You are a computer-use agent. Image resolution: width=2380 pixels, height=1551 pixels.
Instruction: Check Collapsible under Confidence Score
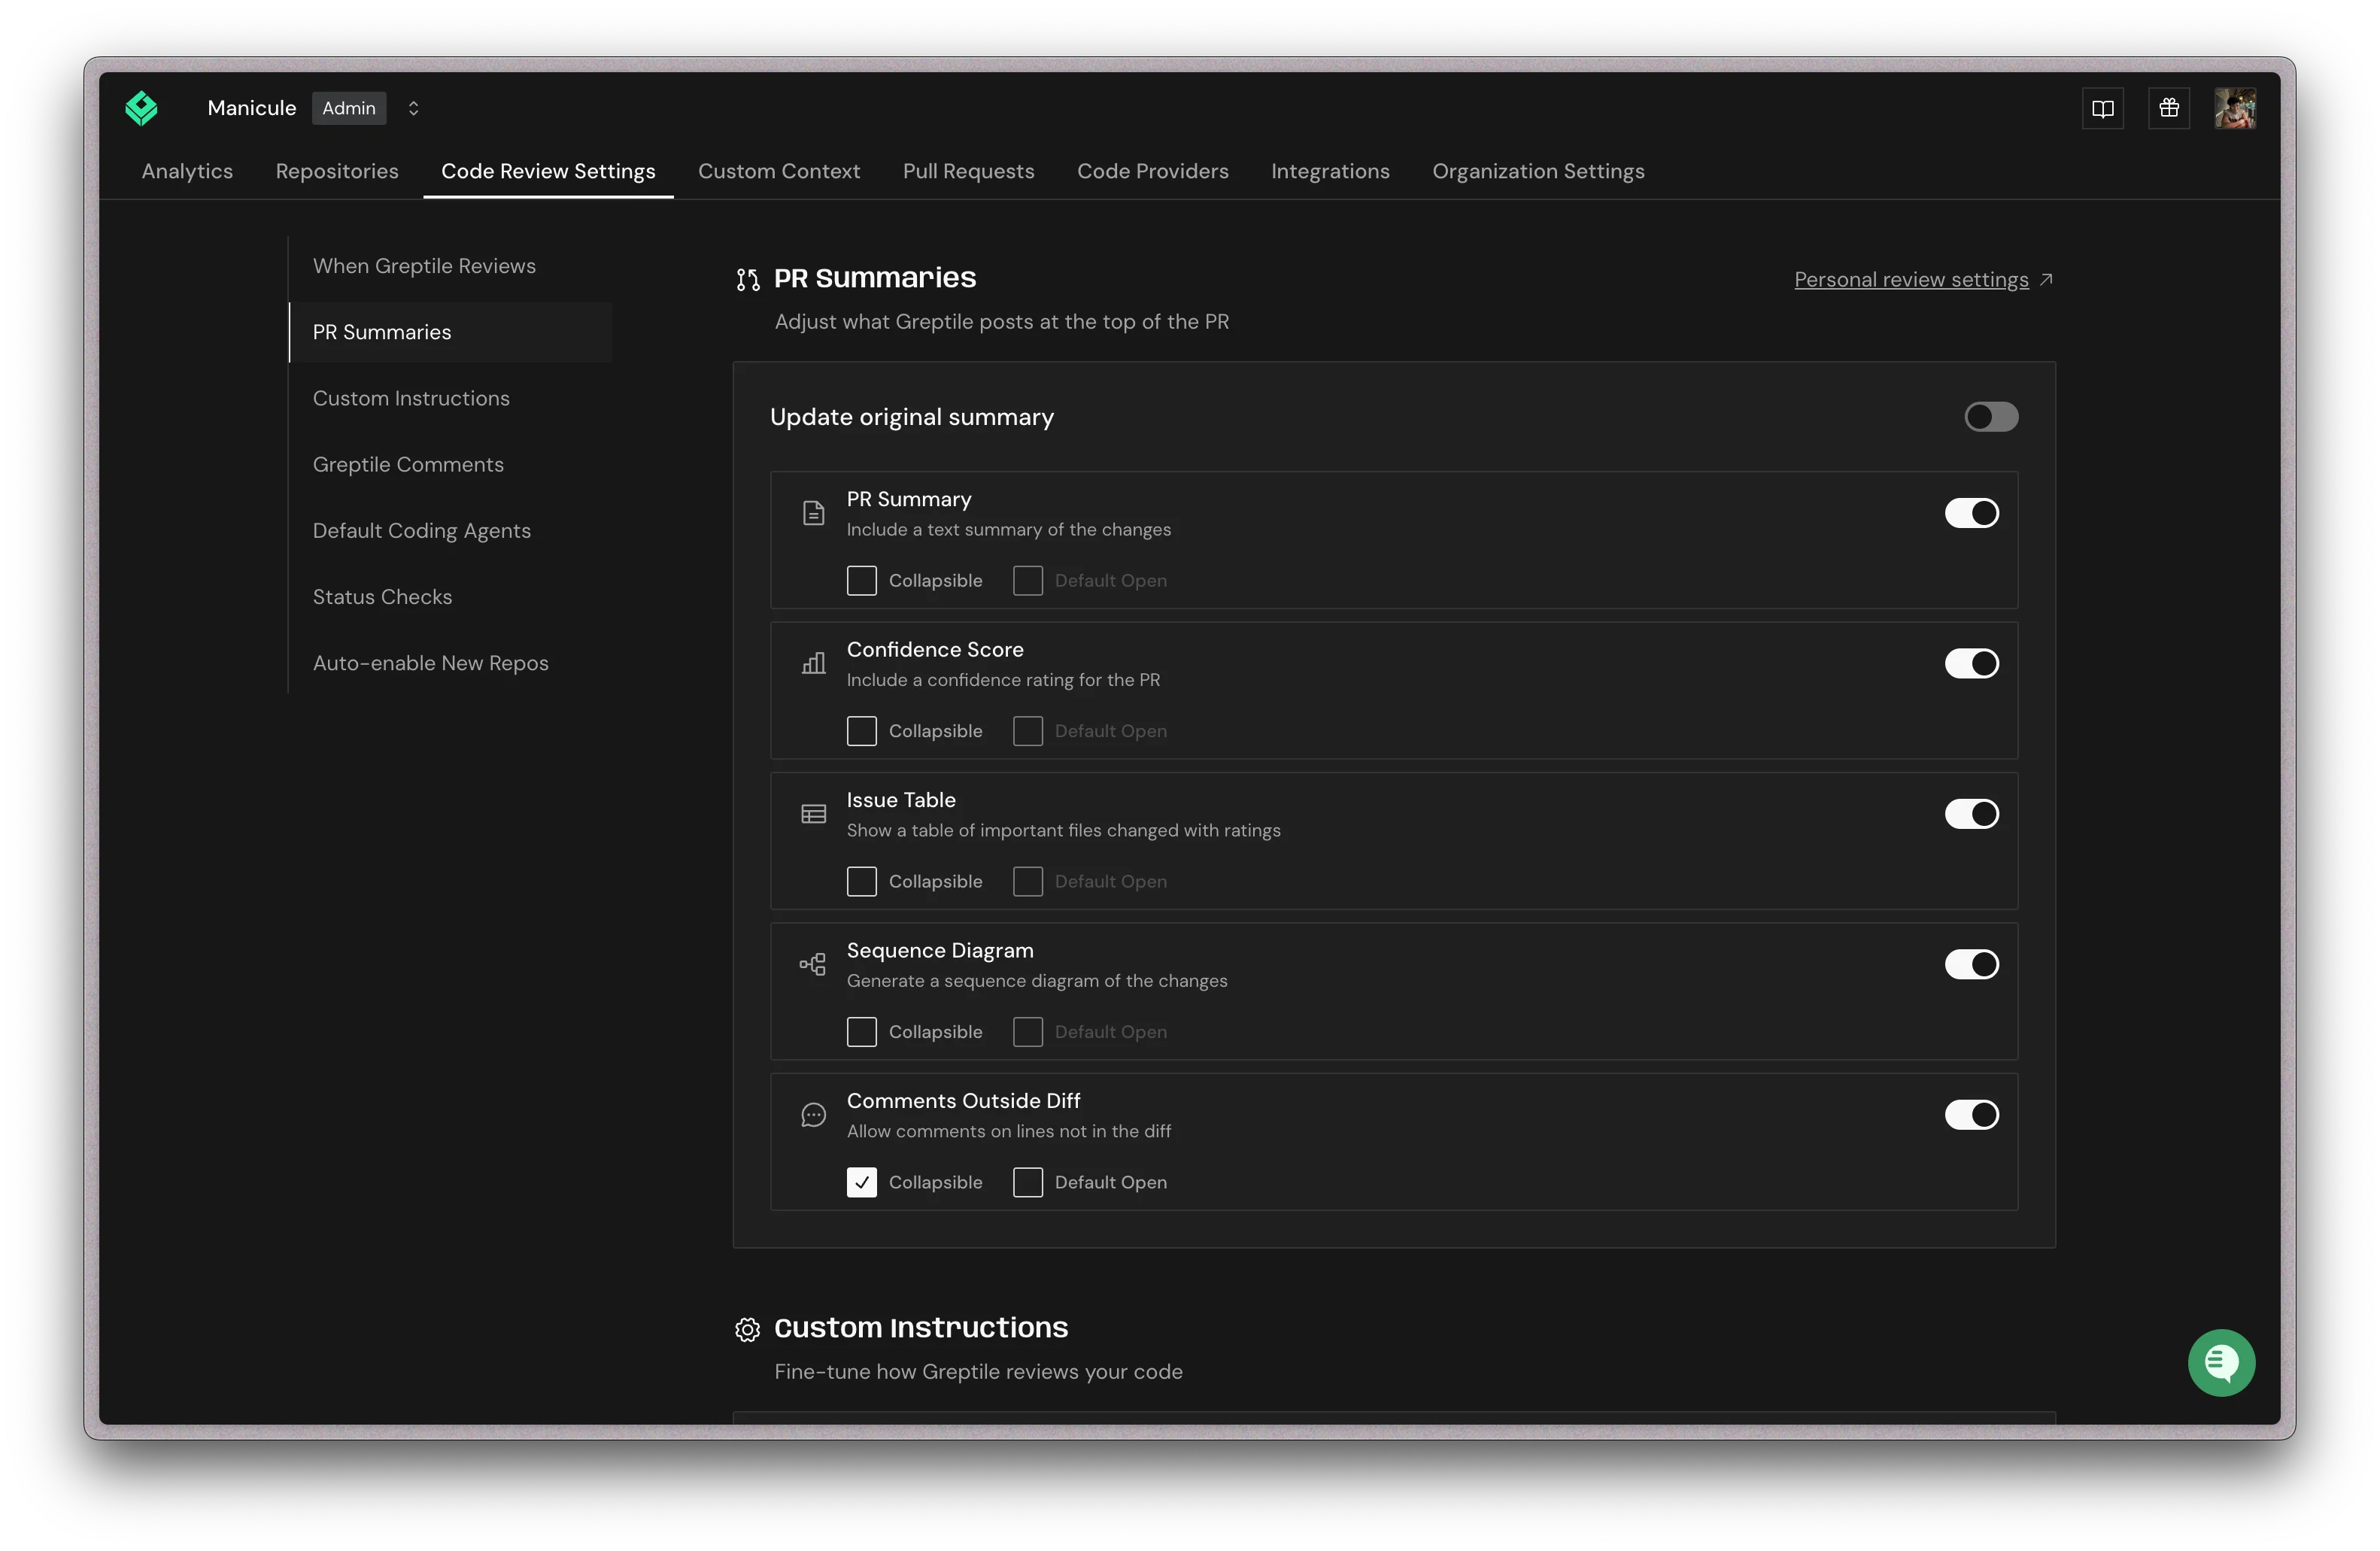pos(861,731)
